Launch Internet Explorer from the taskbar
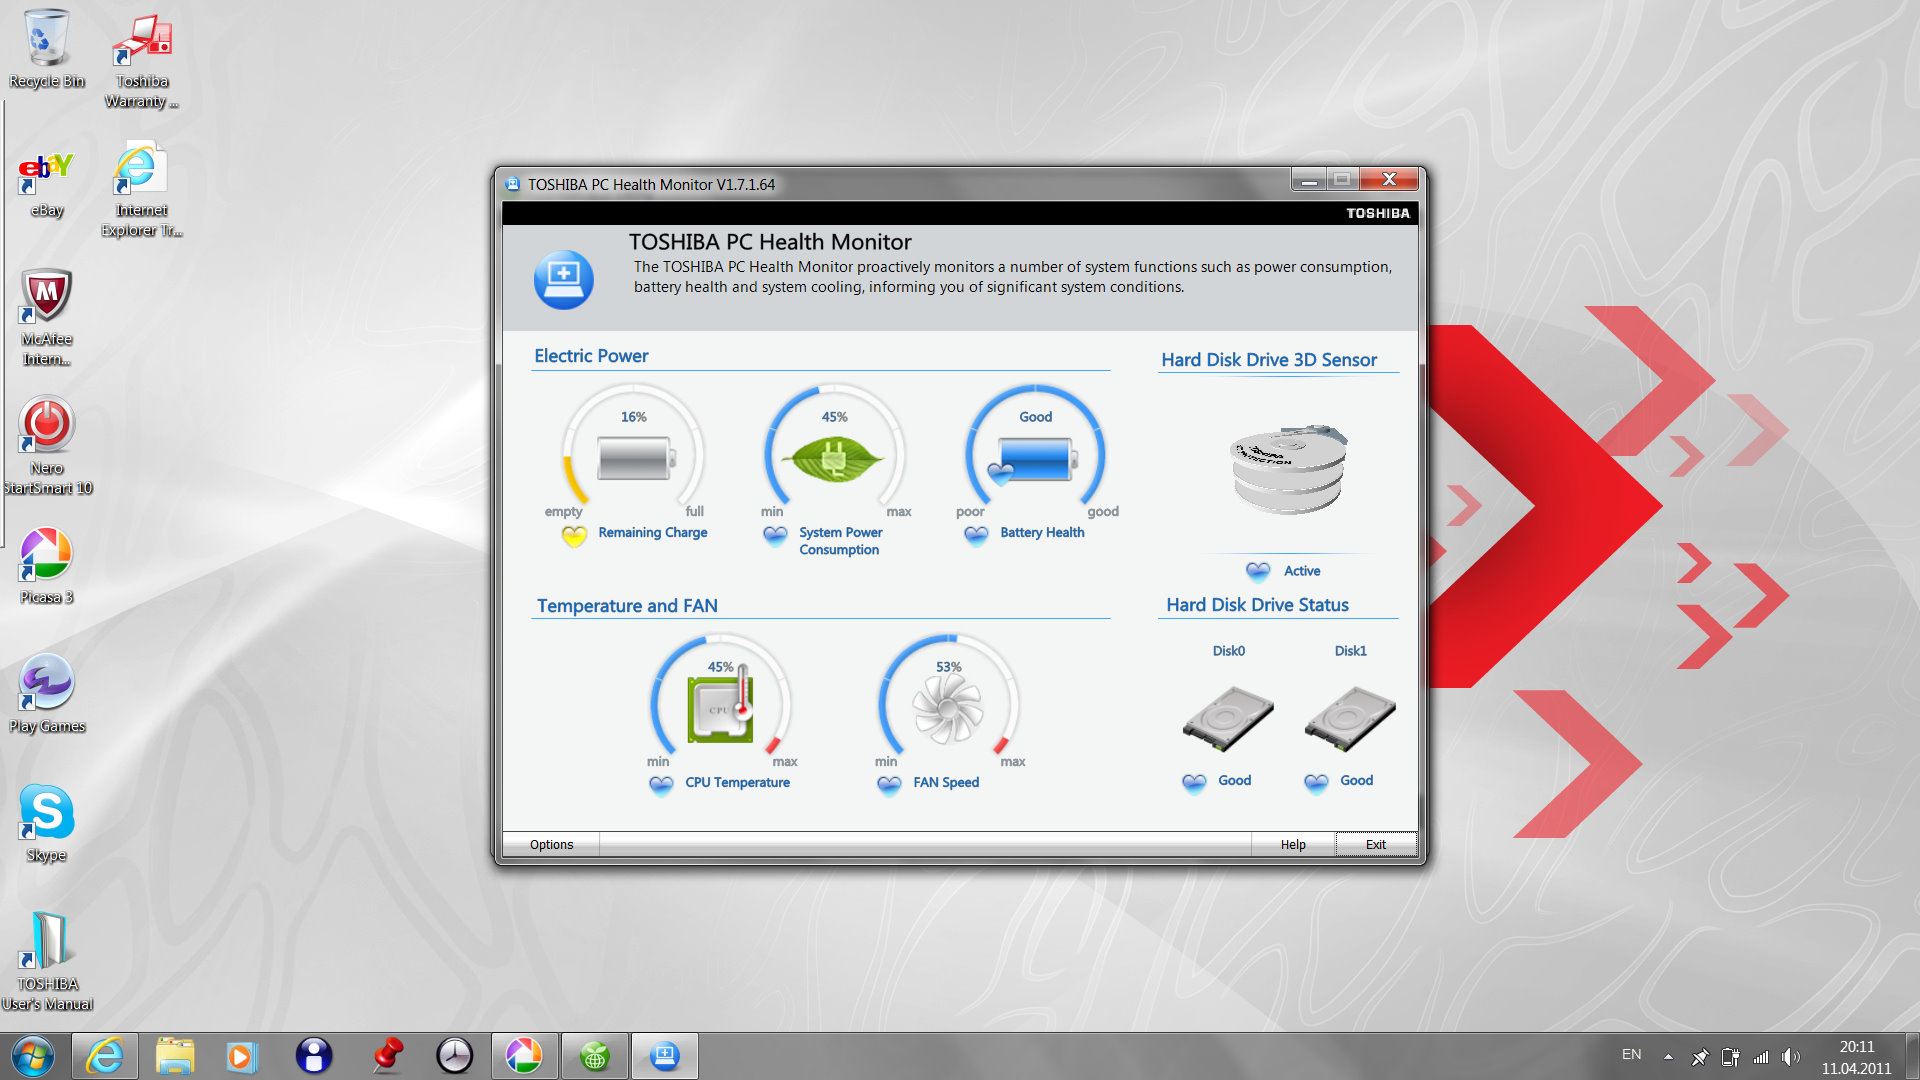The image size is (1920, 1080). click(105, 1056)
